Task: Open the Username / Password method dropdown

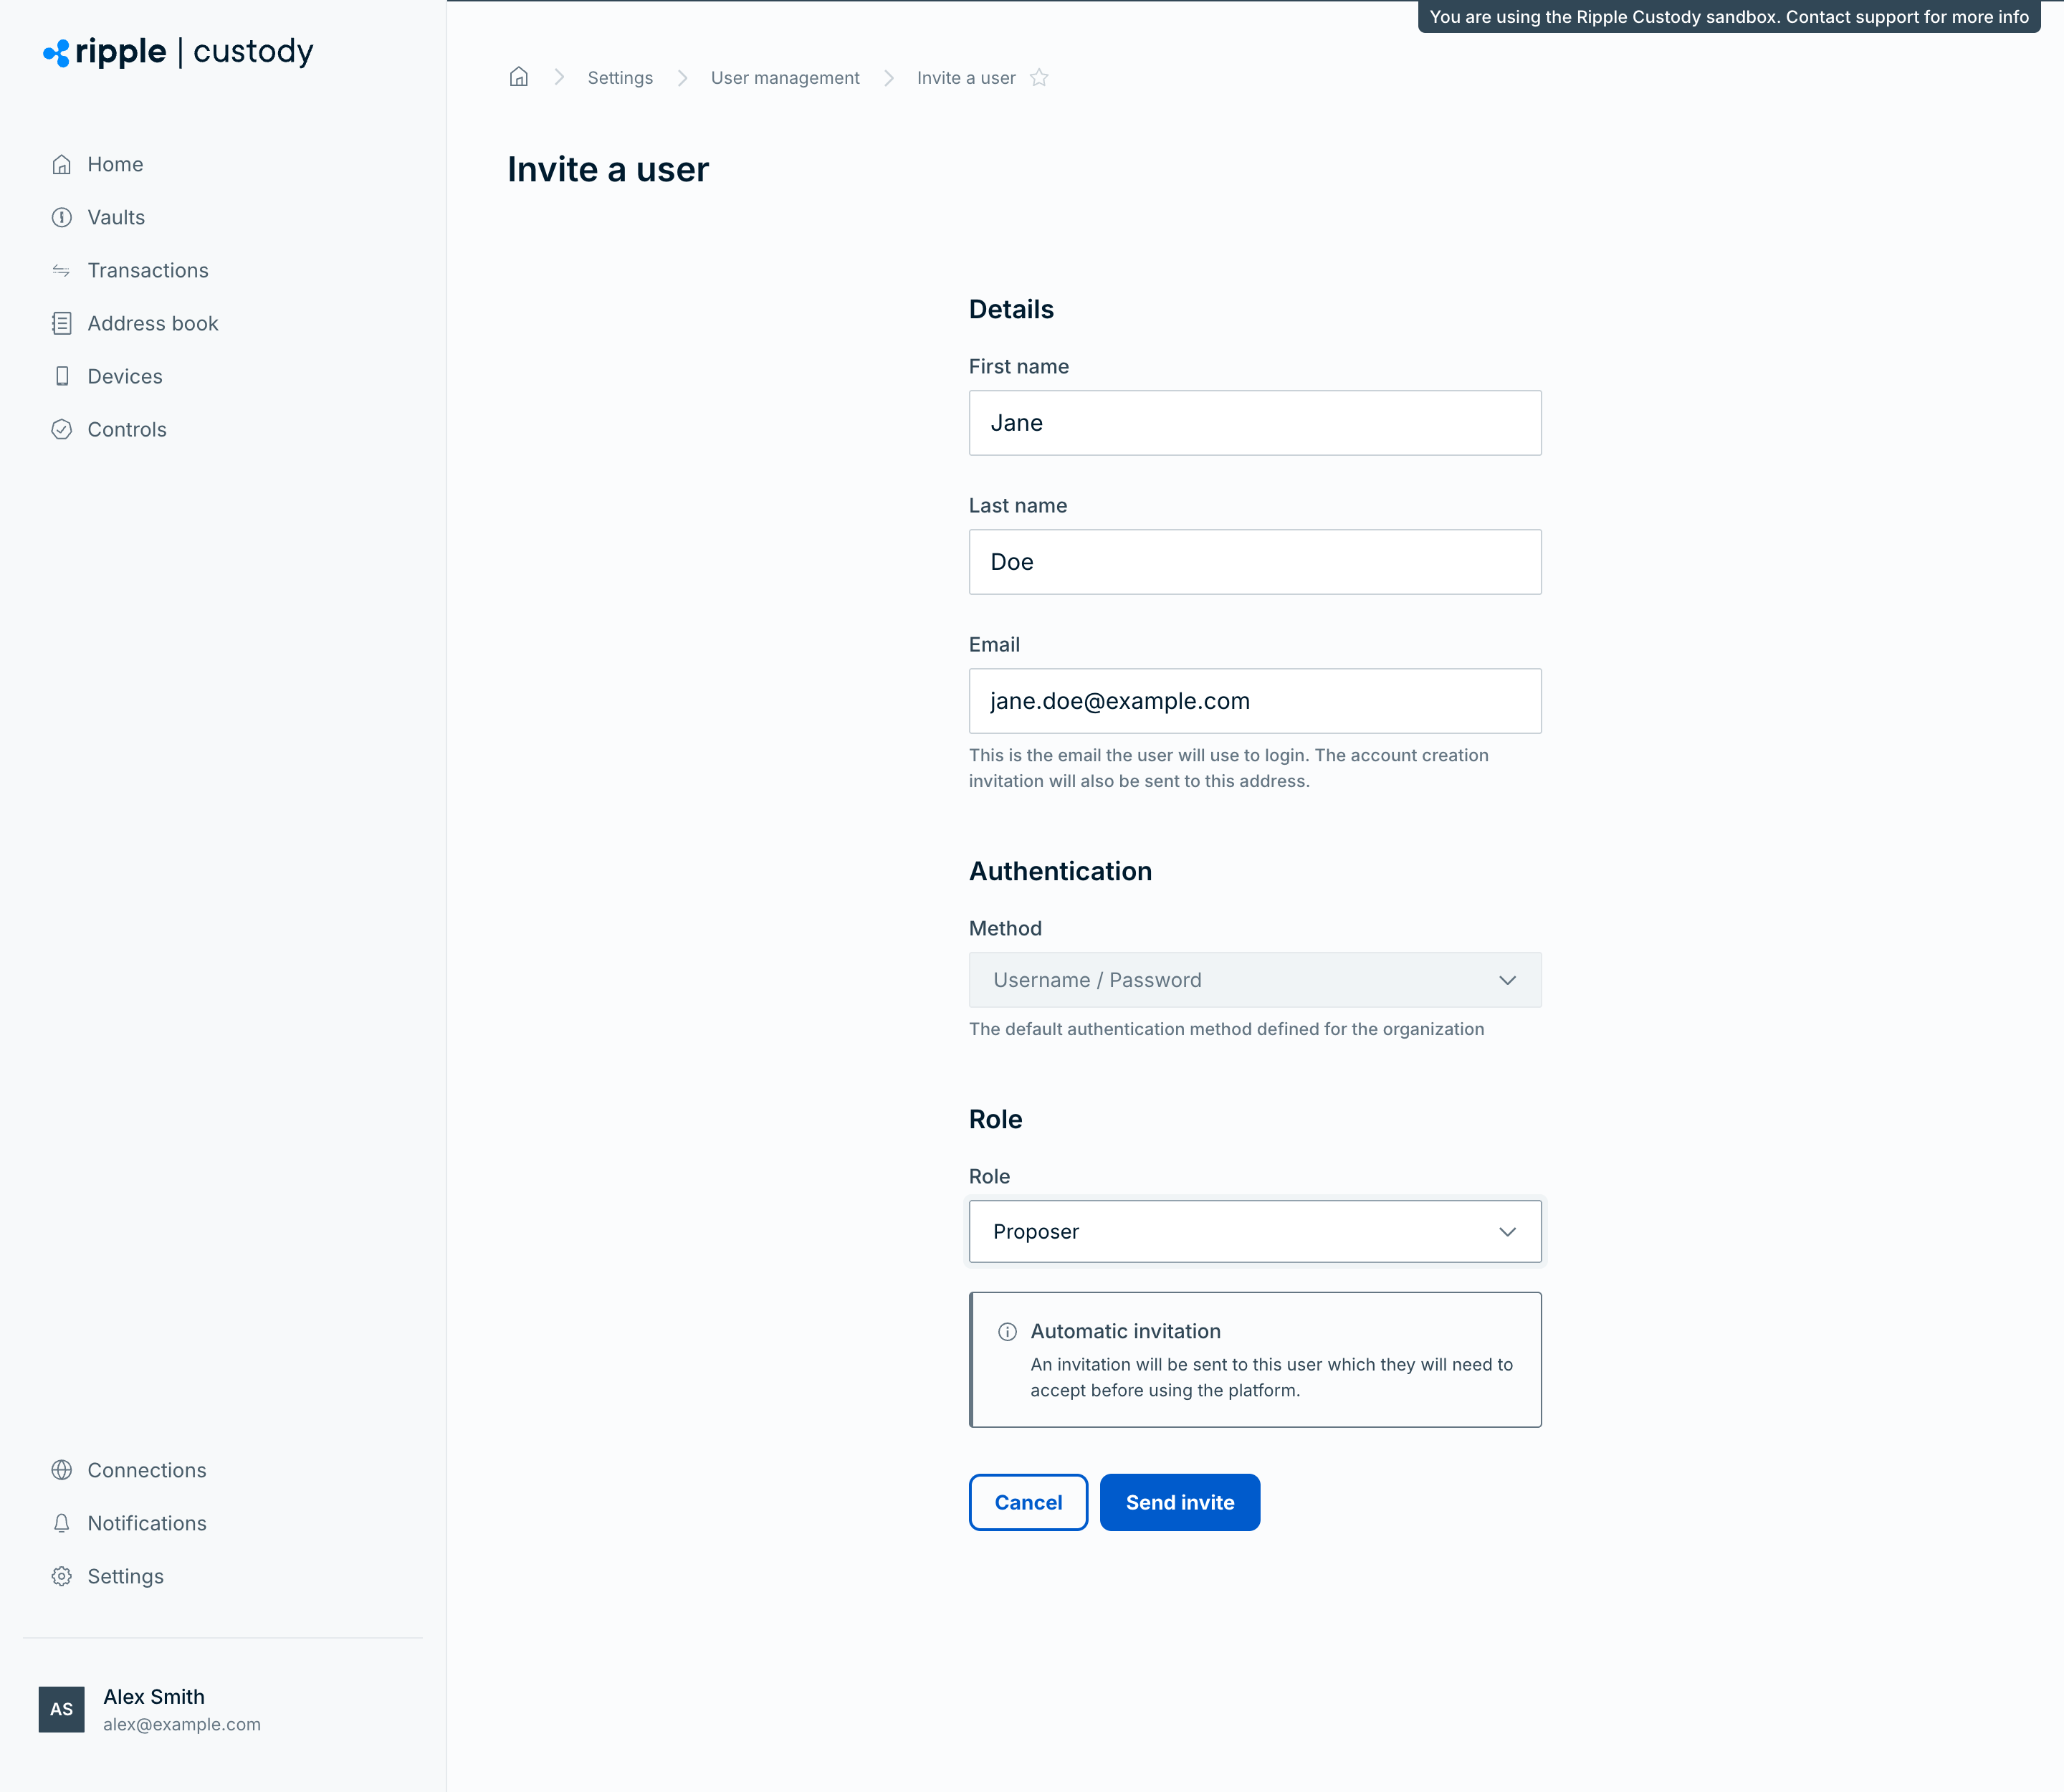Action: 1255,980
